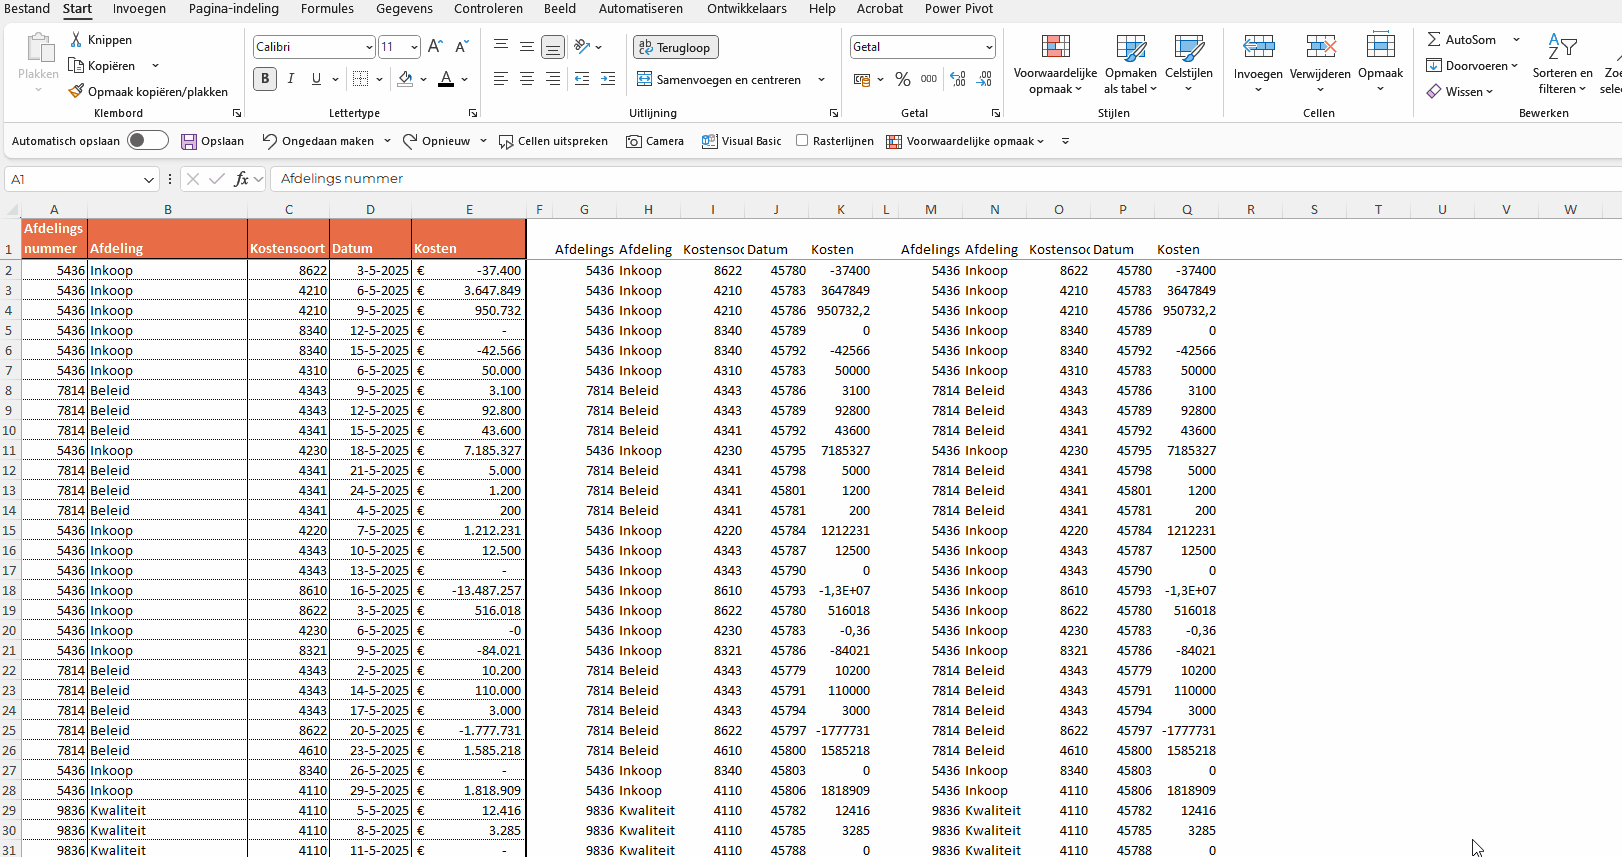Click the Cellen uitspreken button
This screenshot has height=857, width=1622.
553,141
